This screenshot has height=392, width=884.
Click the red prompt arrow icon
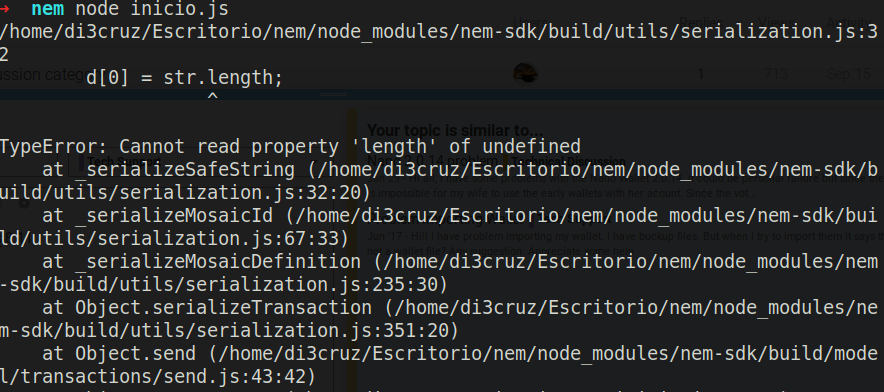point(5,9)
